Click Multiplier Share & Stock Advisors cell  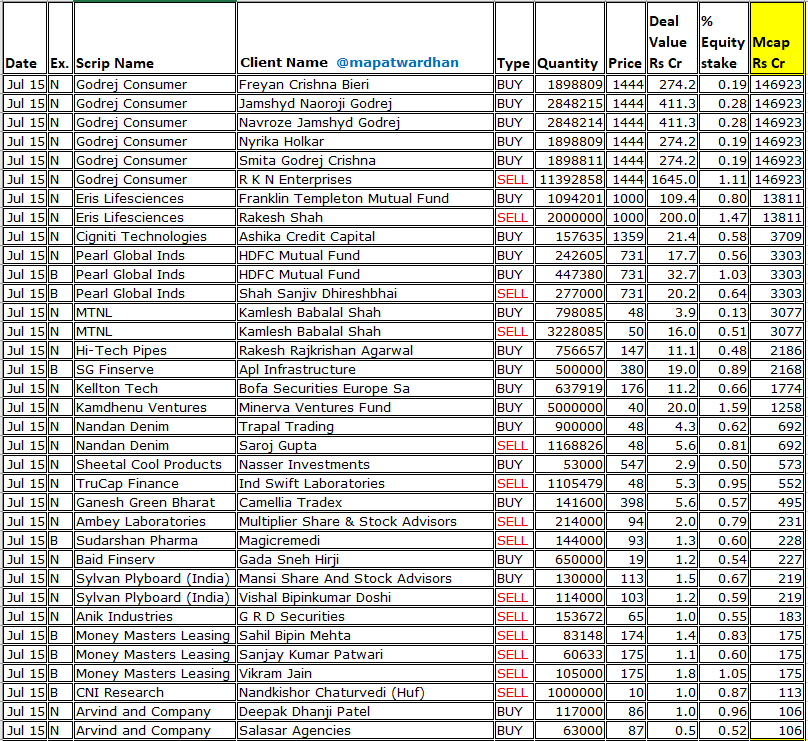[x=365, y=522]
